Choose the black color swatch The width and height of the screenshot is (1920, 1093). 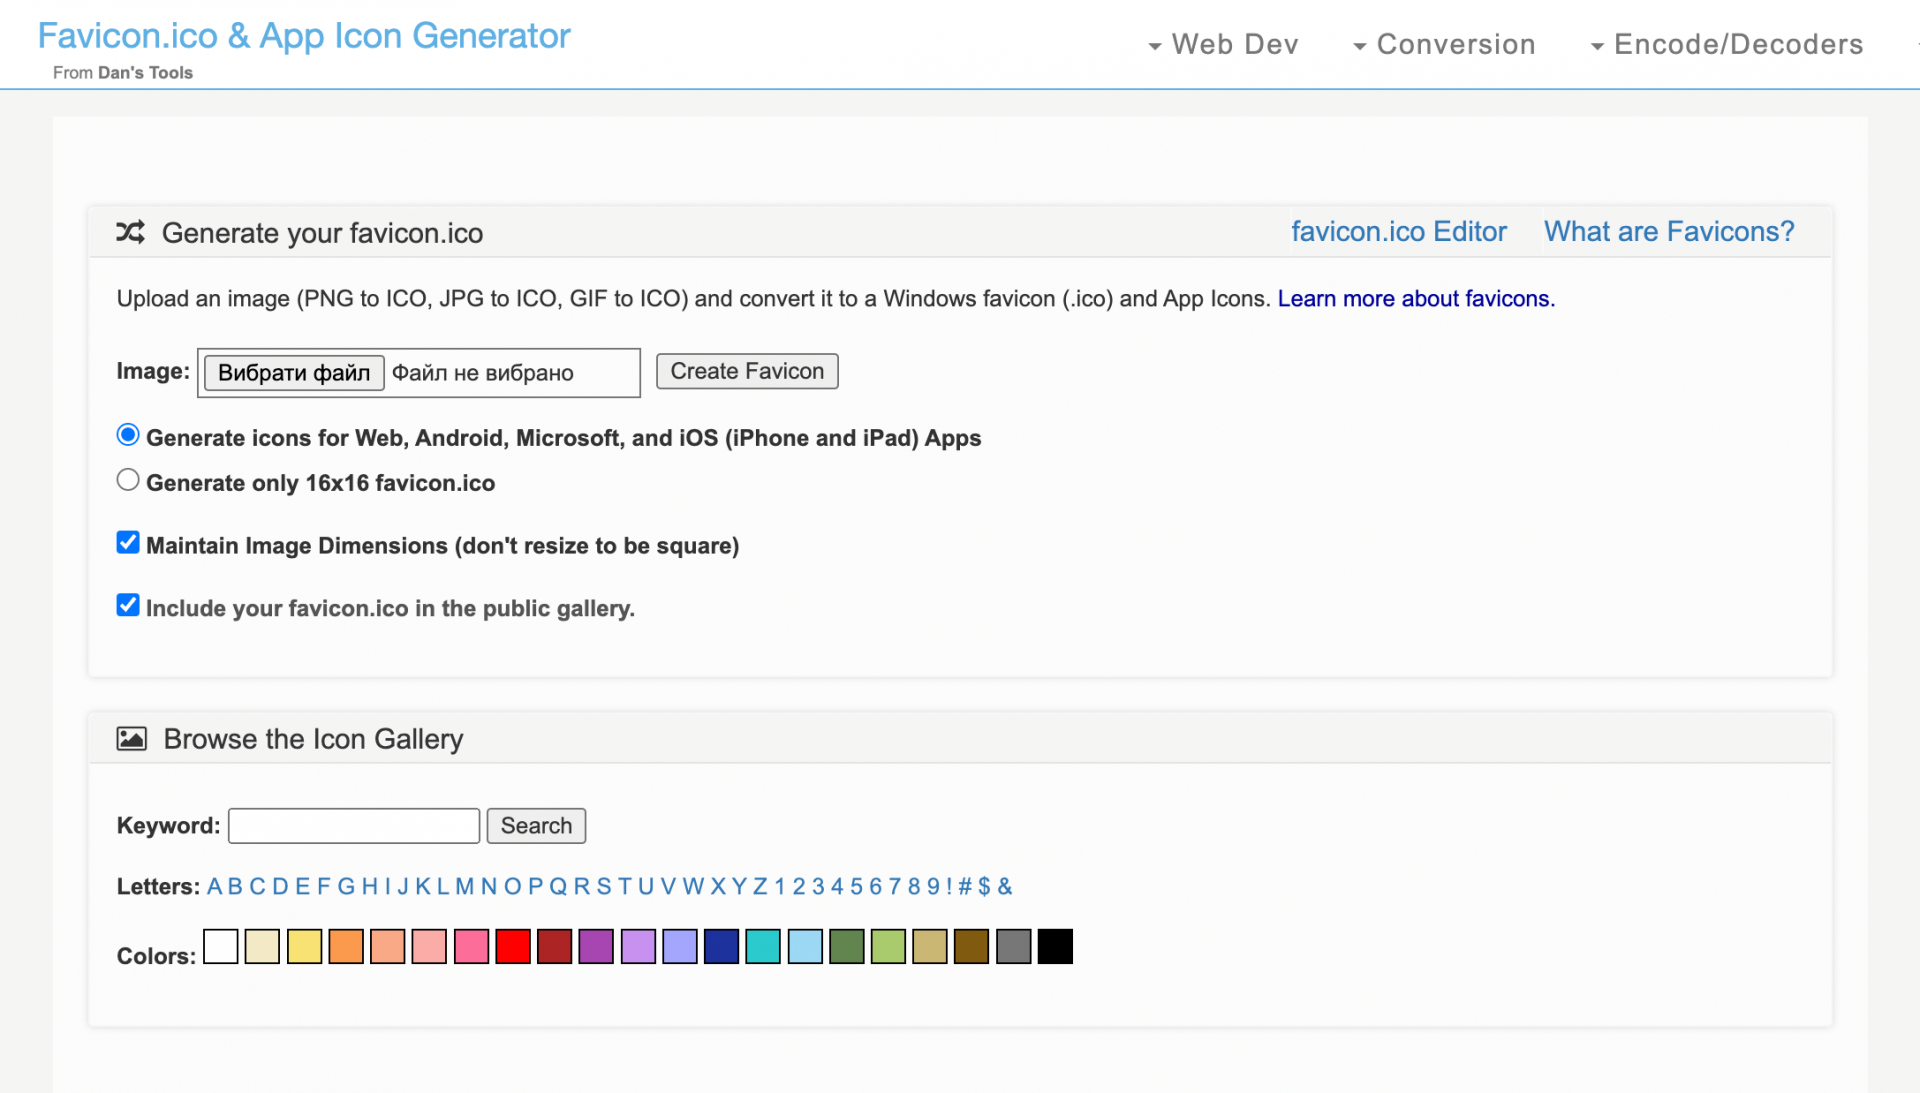click(x=1054, y=946)
